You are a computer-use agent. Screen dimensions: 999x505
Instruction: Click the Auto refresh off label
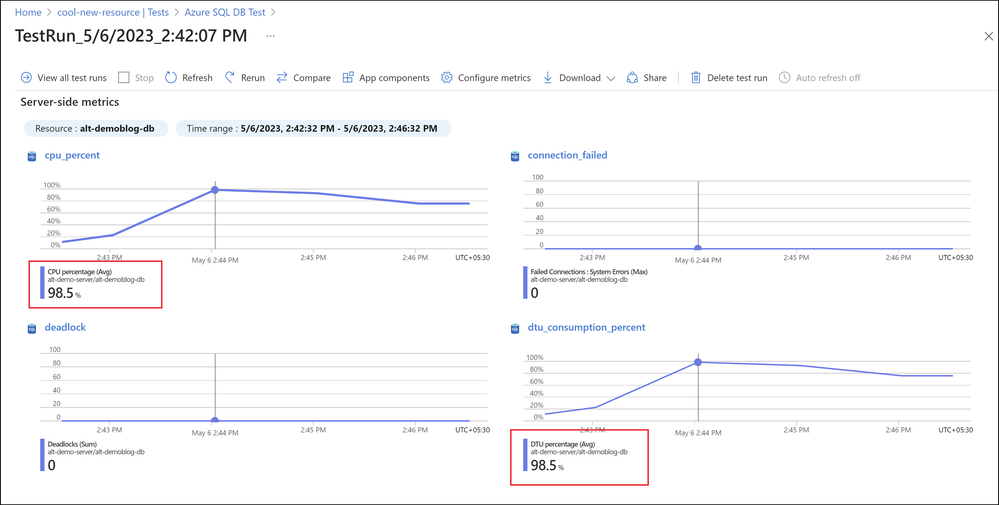(828, 78)
